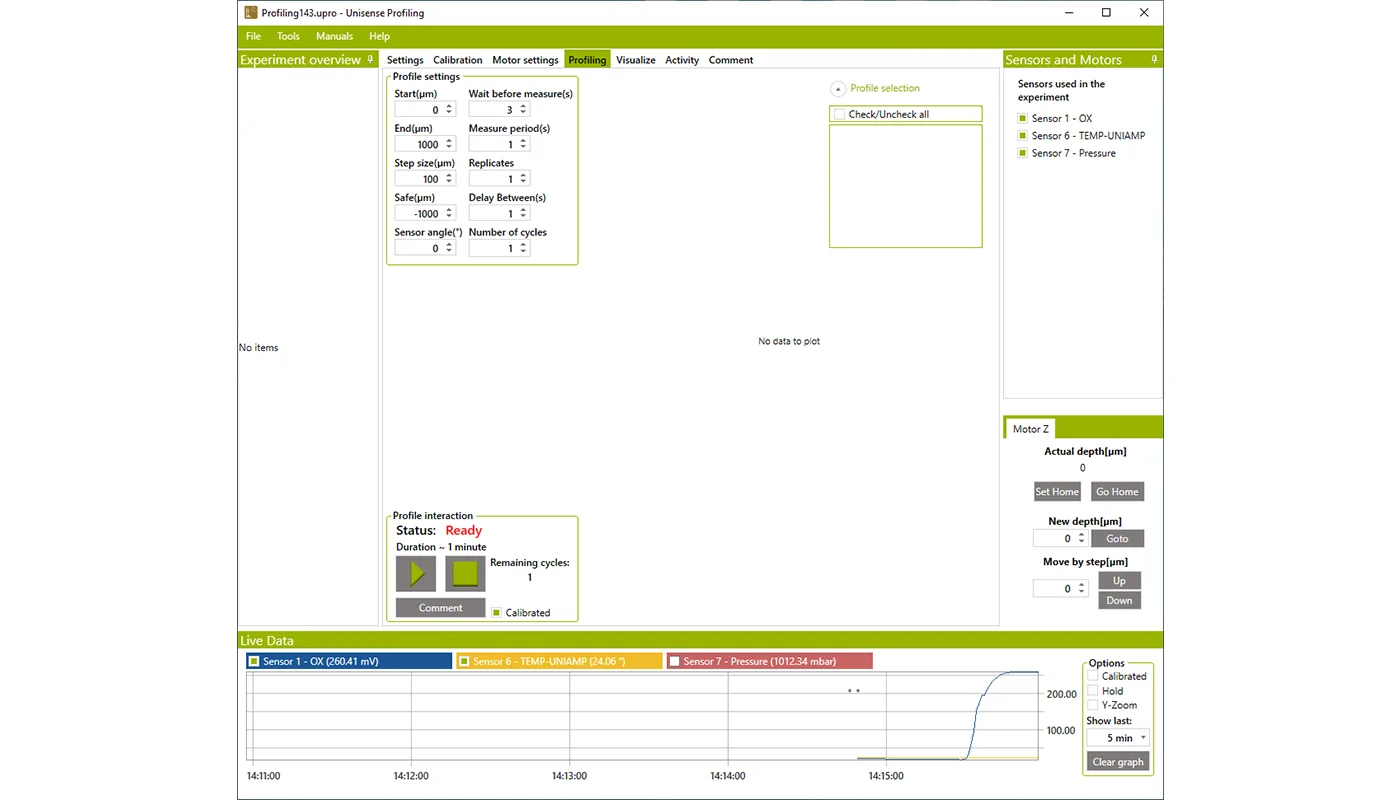Adjust Start(µm) using its spinner arrows
1400x800 pixels.
pyautogui.click(x=449, y=110)
